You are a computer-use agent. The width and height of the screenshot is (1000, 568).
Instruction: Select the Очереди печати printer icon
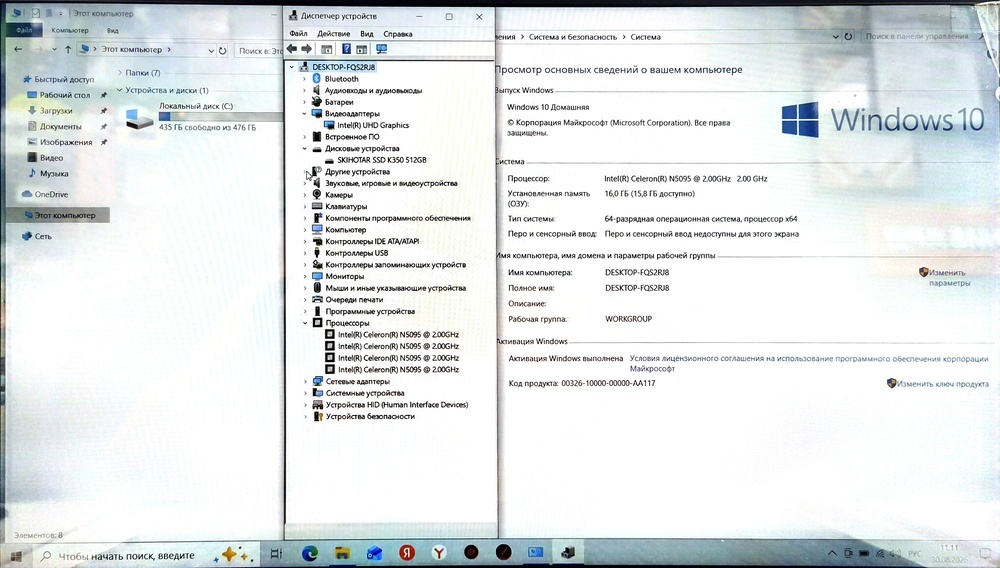pyautogui.click(x=317, y=300)
